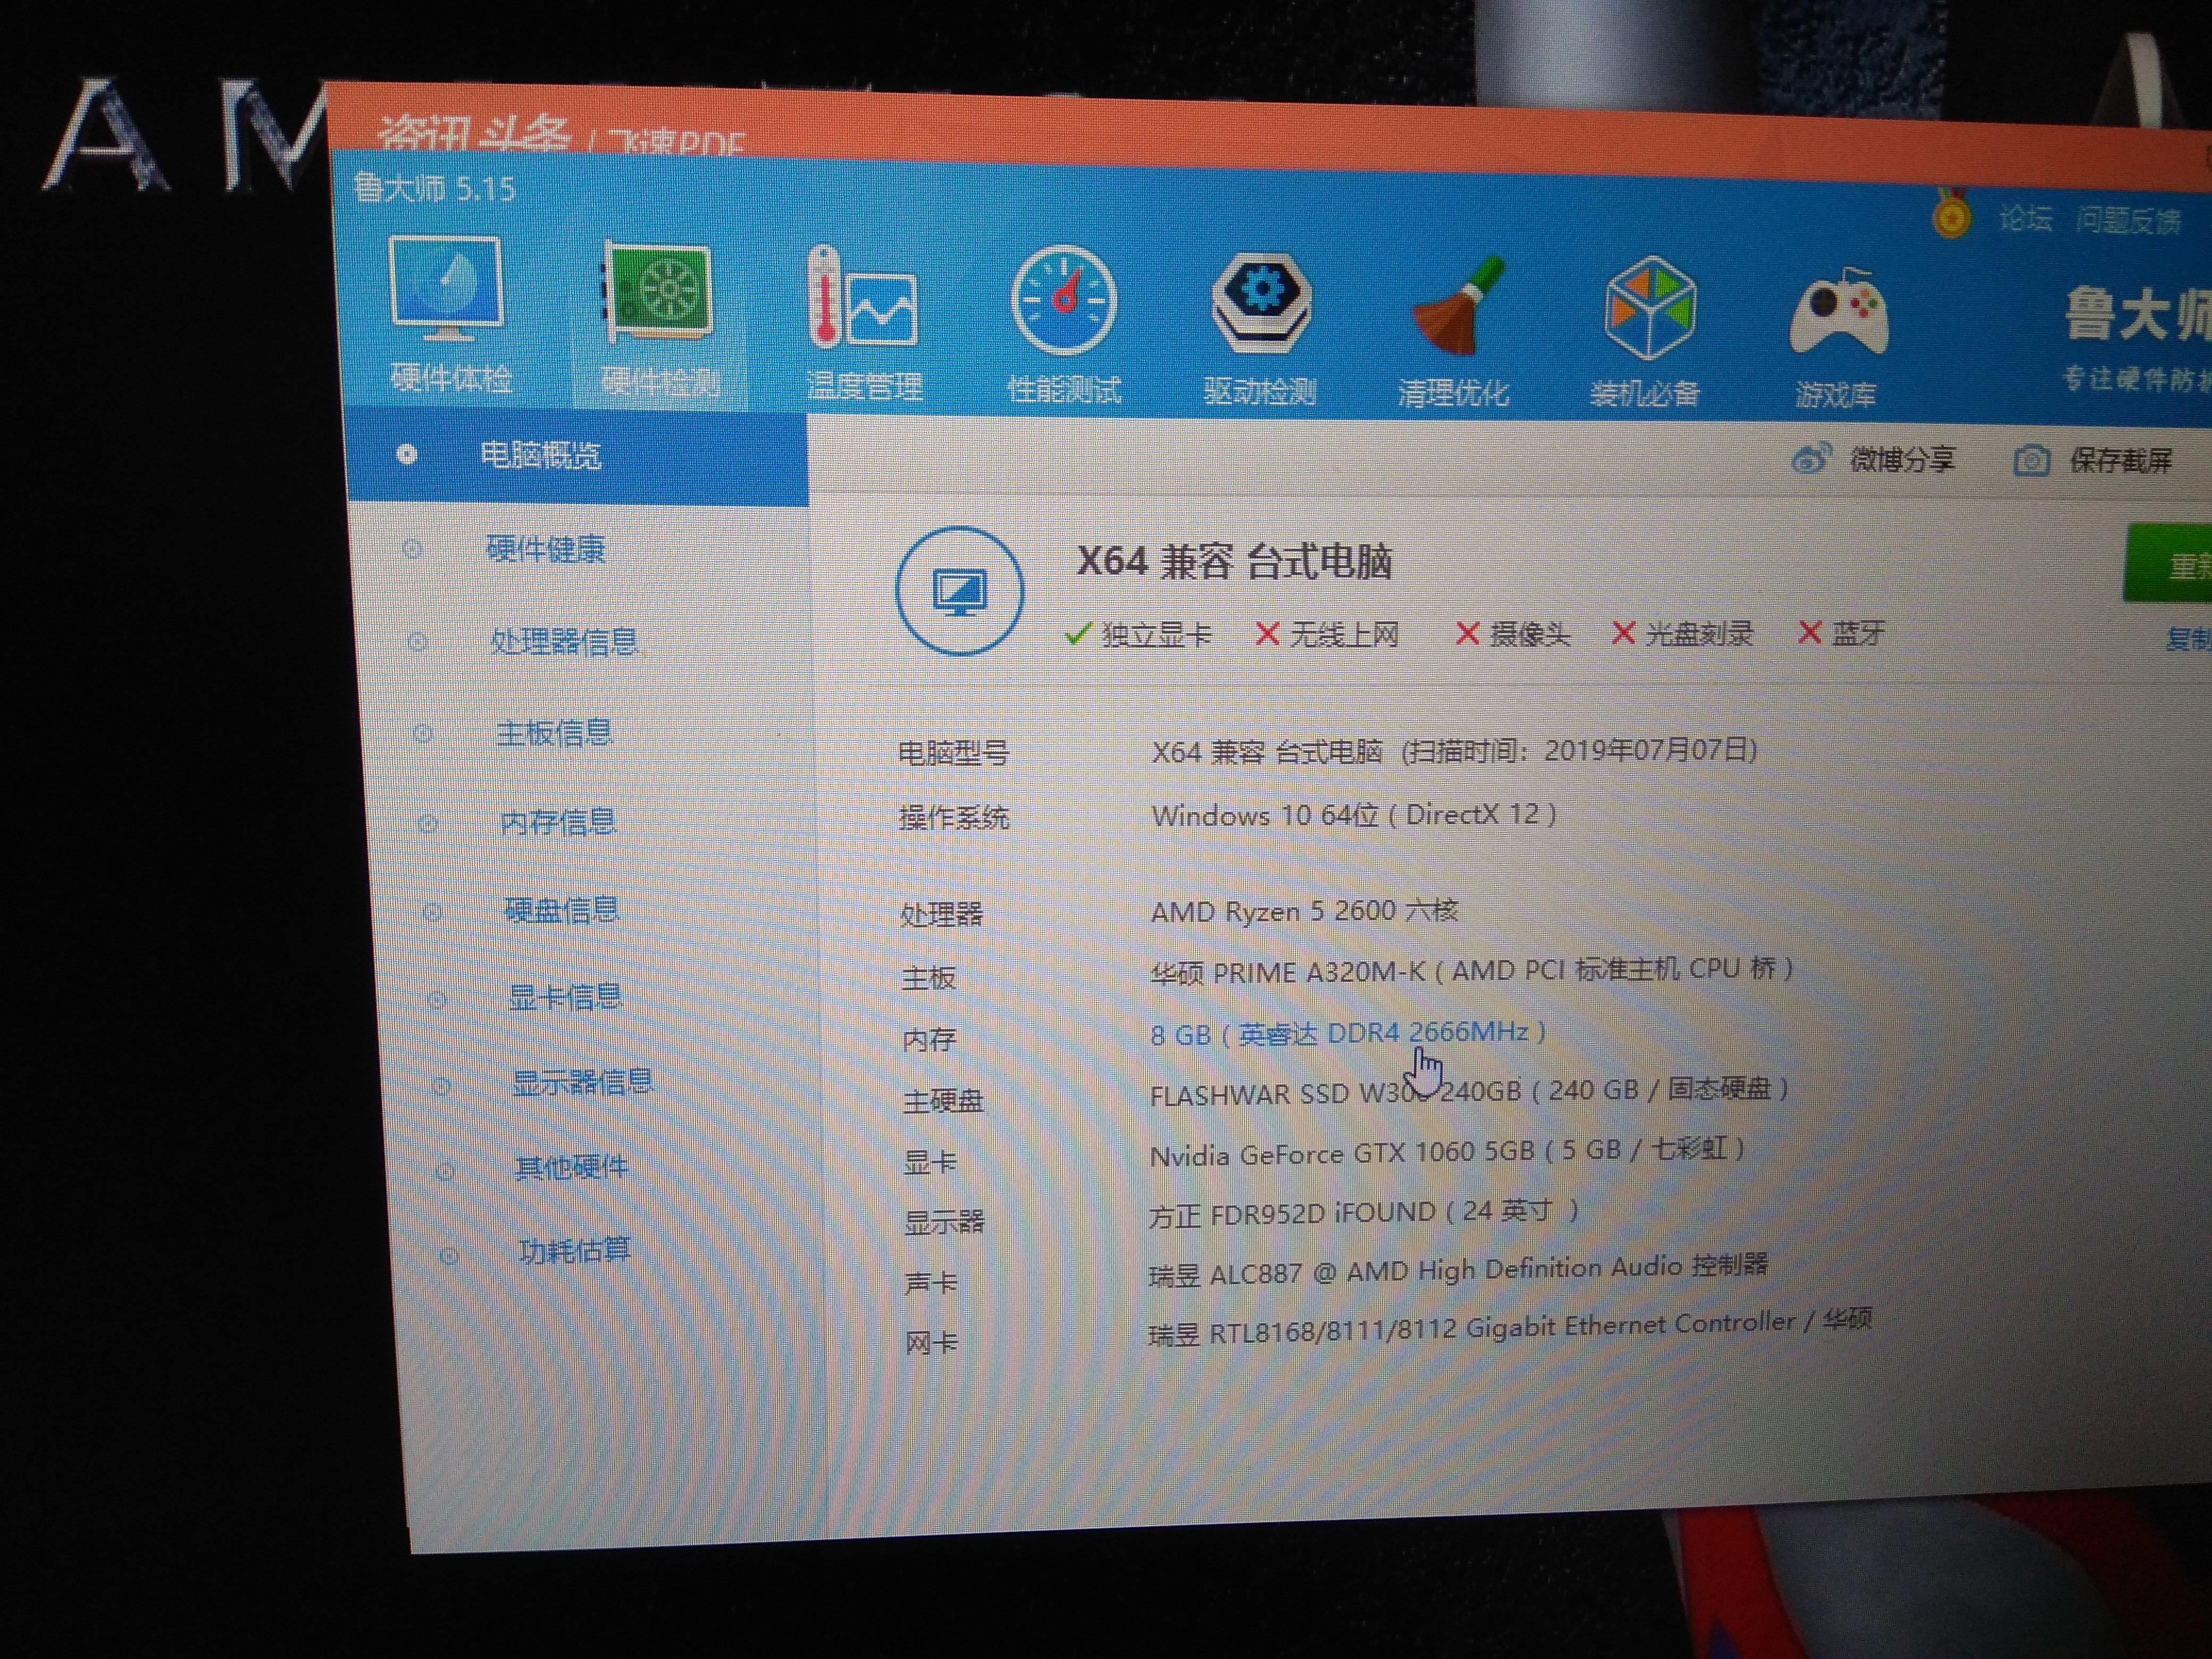Open 主板信息 sidebar item

click(x=554, y=733)
